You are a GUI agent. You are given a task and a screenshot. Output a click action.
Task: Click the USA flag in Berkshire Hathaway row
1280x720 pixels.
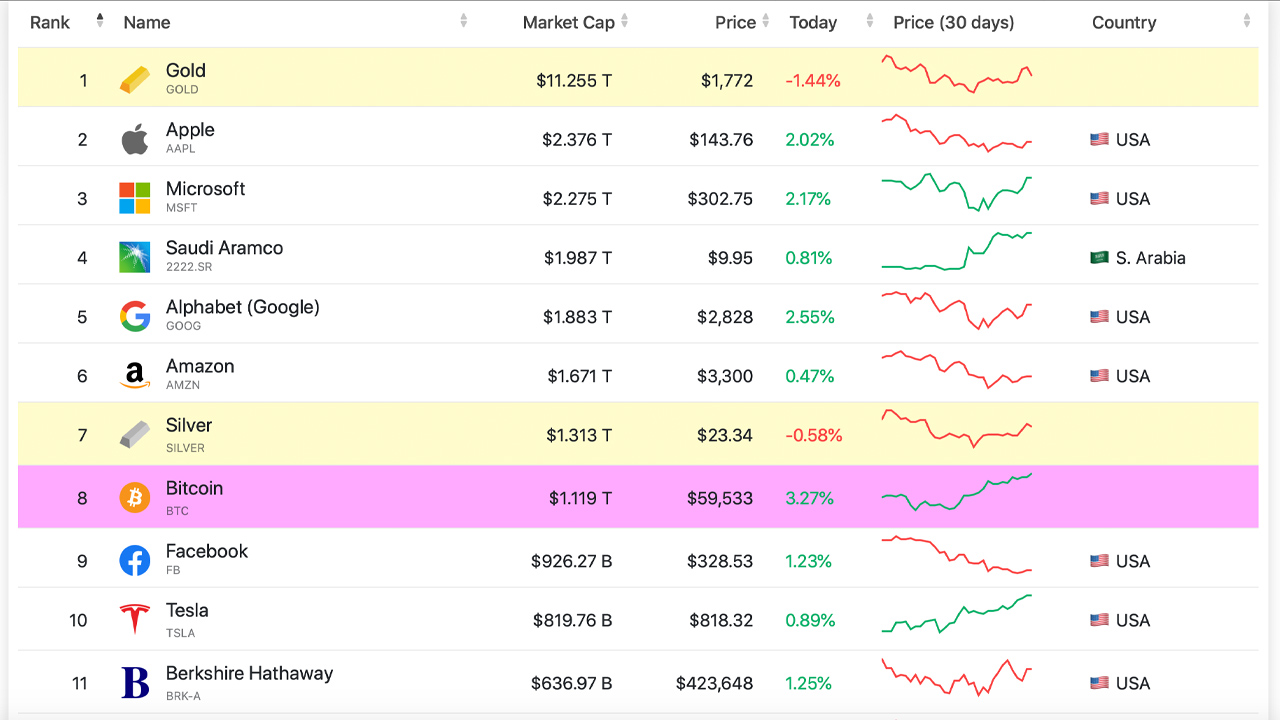1099,683
